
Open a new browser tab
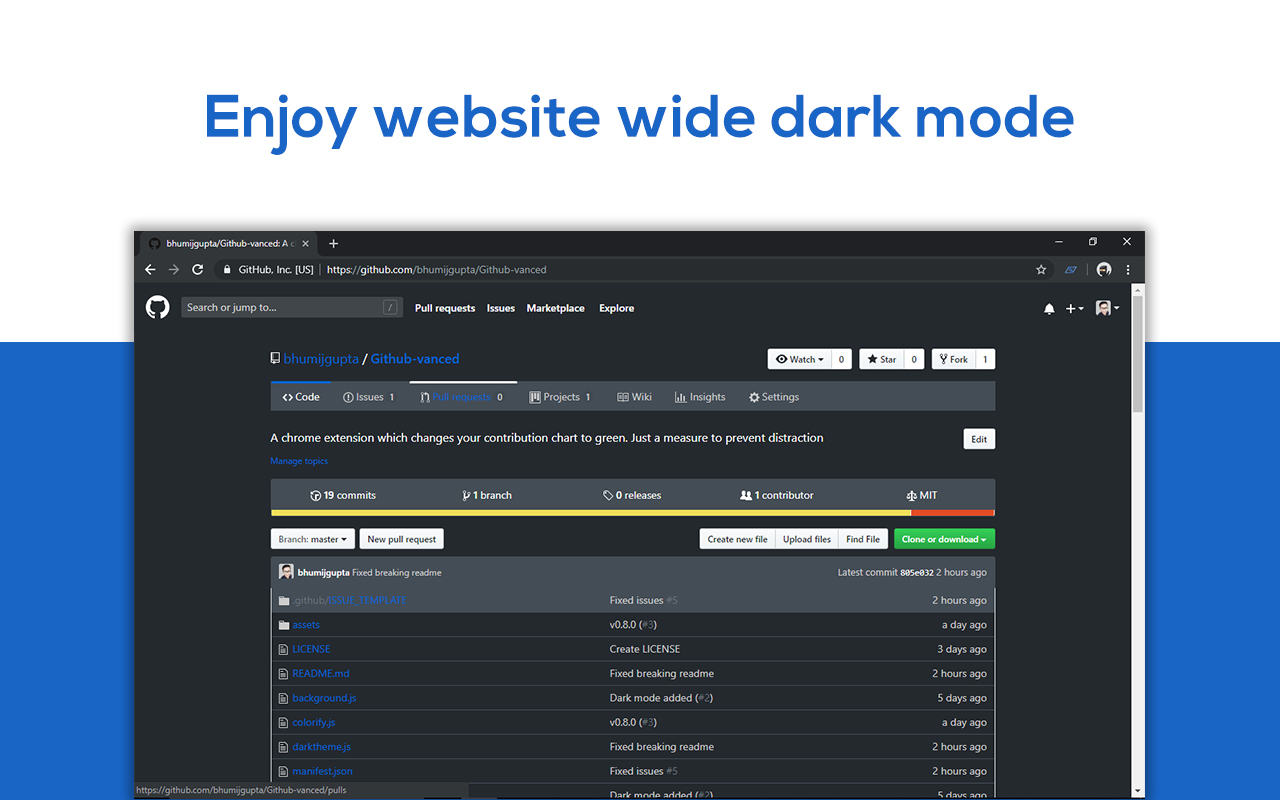(x=333, y=243)
